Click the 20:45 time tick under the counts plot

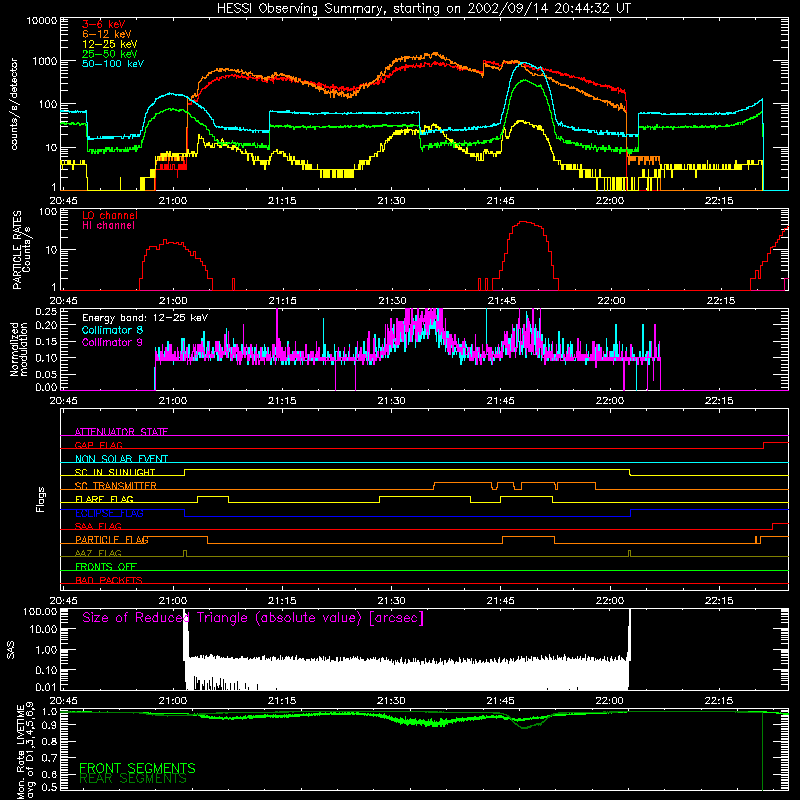(x=64, y=201)
